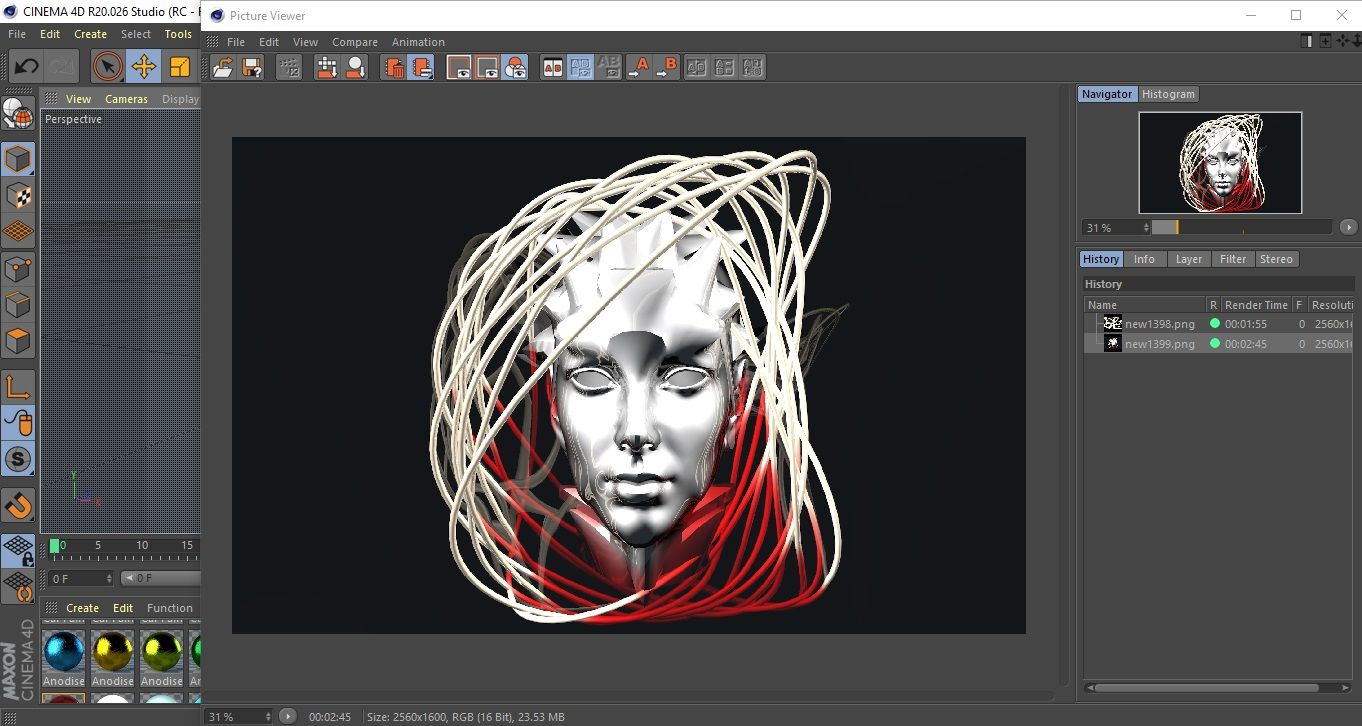Toggle the second eye display mode icon
The image size is (1362, 726).
[x=487, y=67]
